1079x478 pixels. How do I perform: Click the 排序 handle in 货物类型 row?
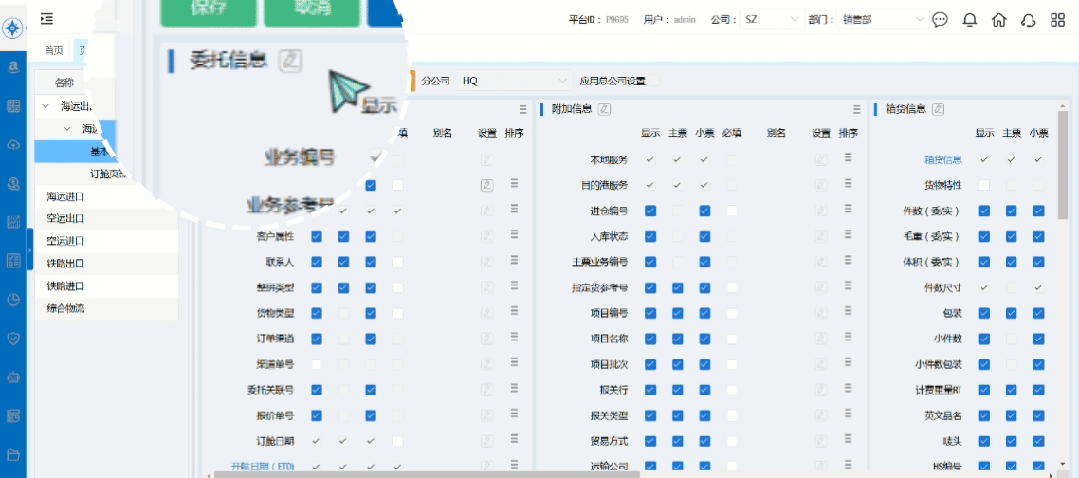click(514, 312)
